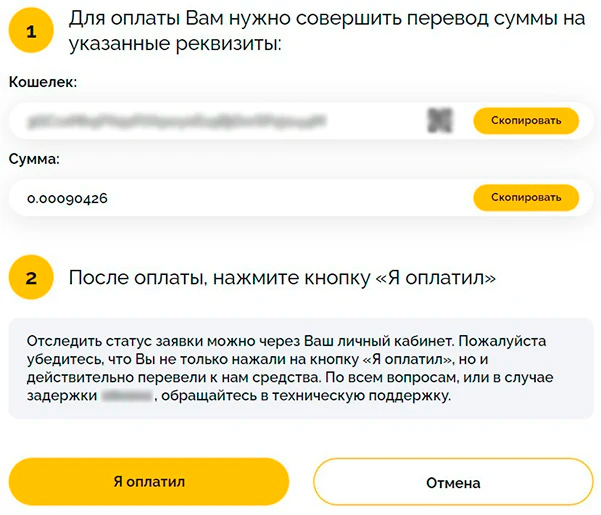Confirm payment with the Я оплатил button
This screenshot has width=601, height=515.
(149, 482)
